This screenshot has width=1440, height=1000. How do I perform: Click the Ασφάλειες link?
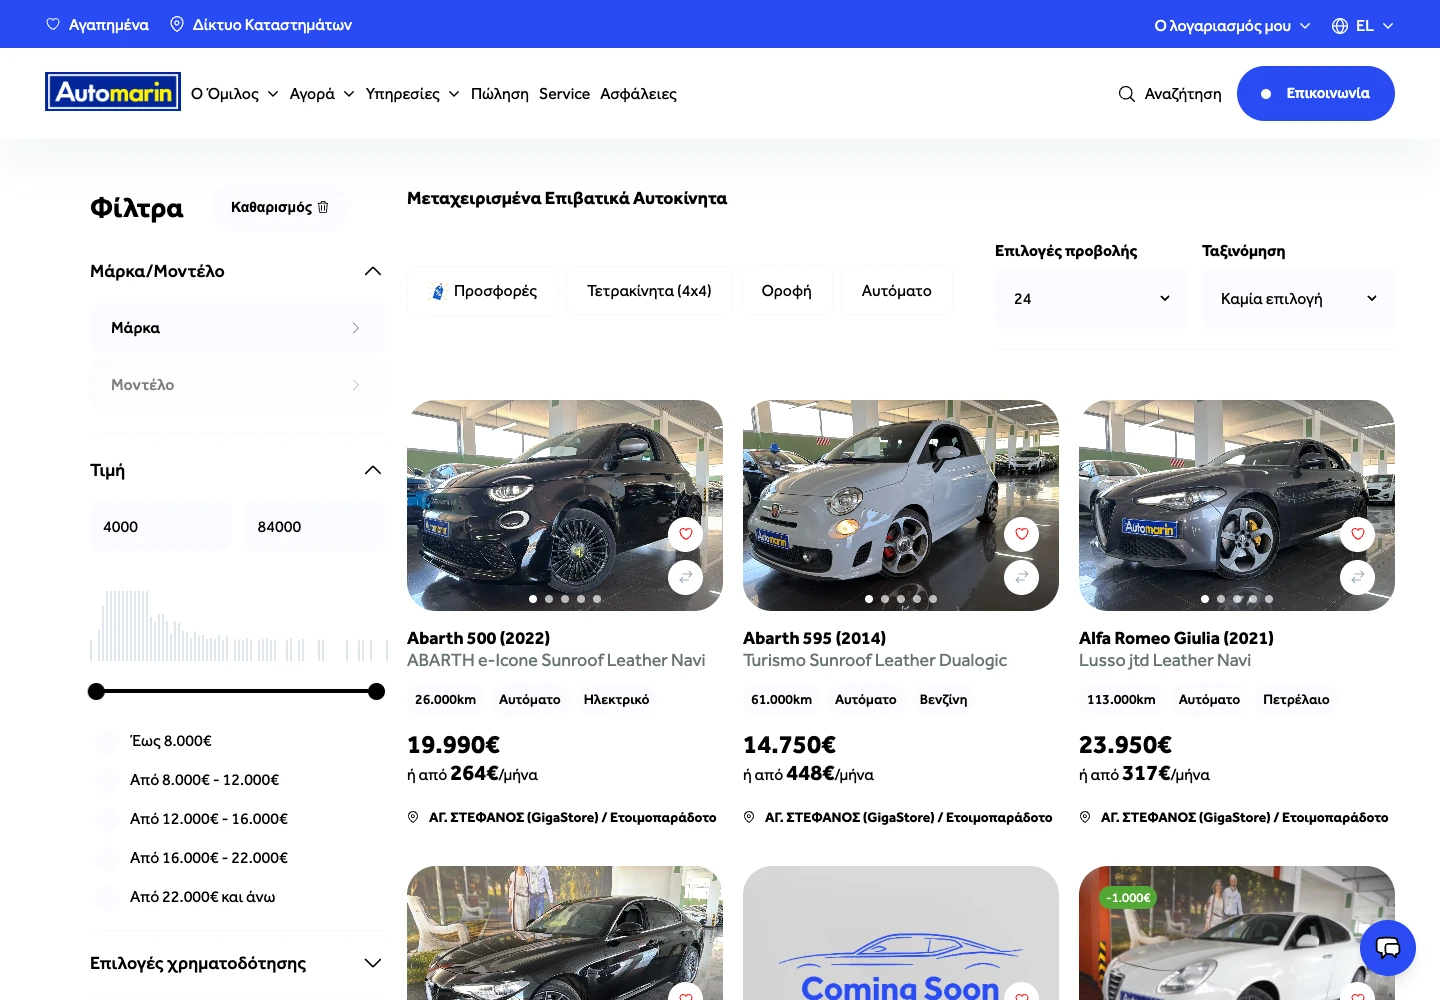638,94
